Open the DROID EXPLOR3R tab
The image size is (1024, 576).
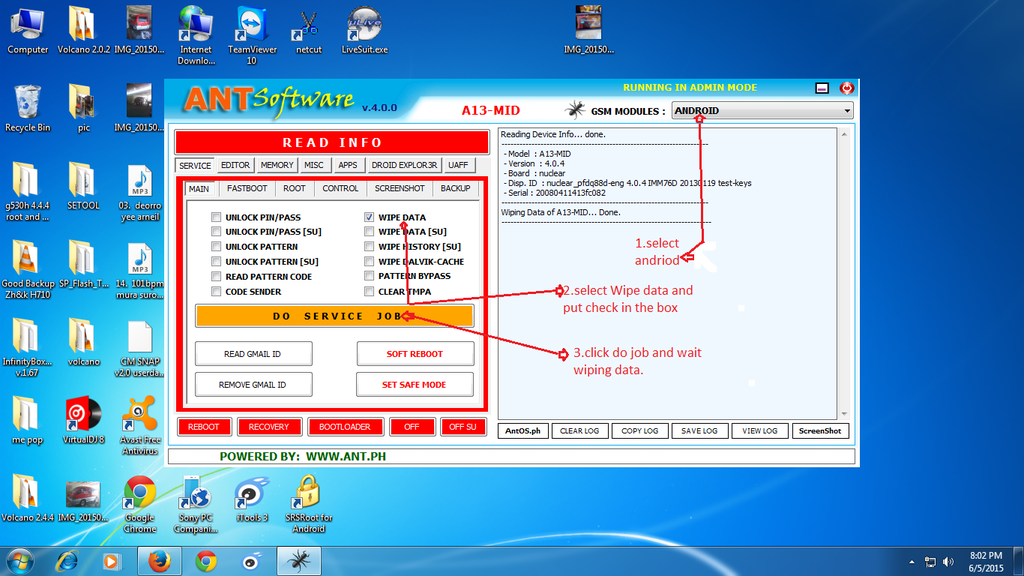coord(404,165)
